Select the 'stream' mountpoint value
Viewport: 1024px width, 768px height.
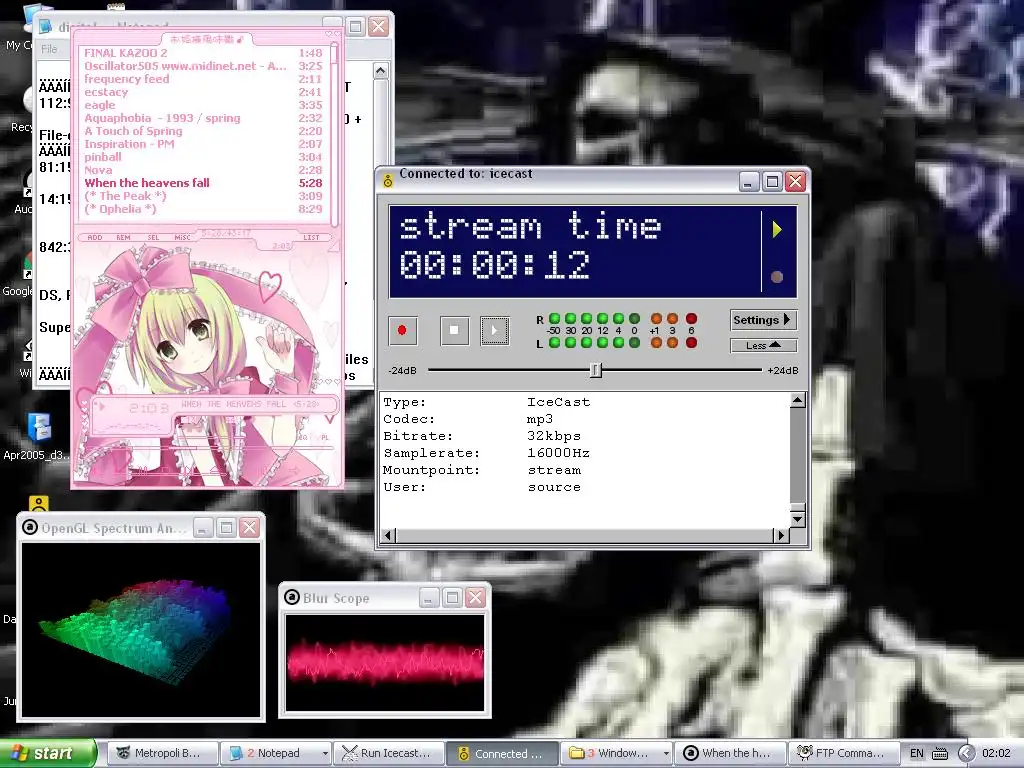pos(554,470)
